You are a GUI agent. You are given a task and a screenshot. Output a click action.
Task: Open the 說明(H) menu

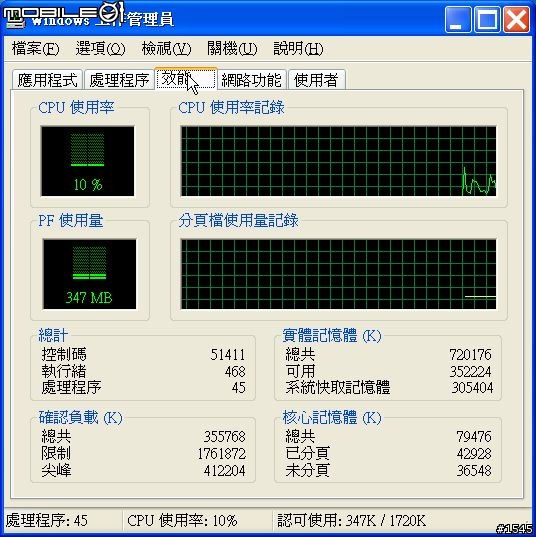[298, 48]
